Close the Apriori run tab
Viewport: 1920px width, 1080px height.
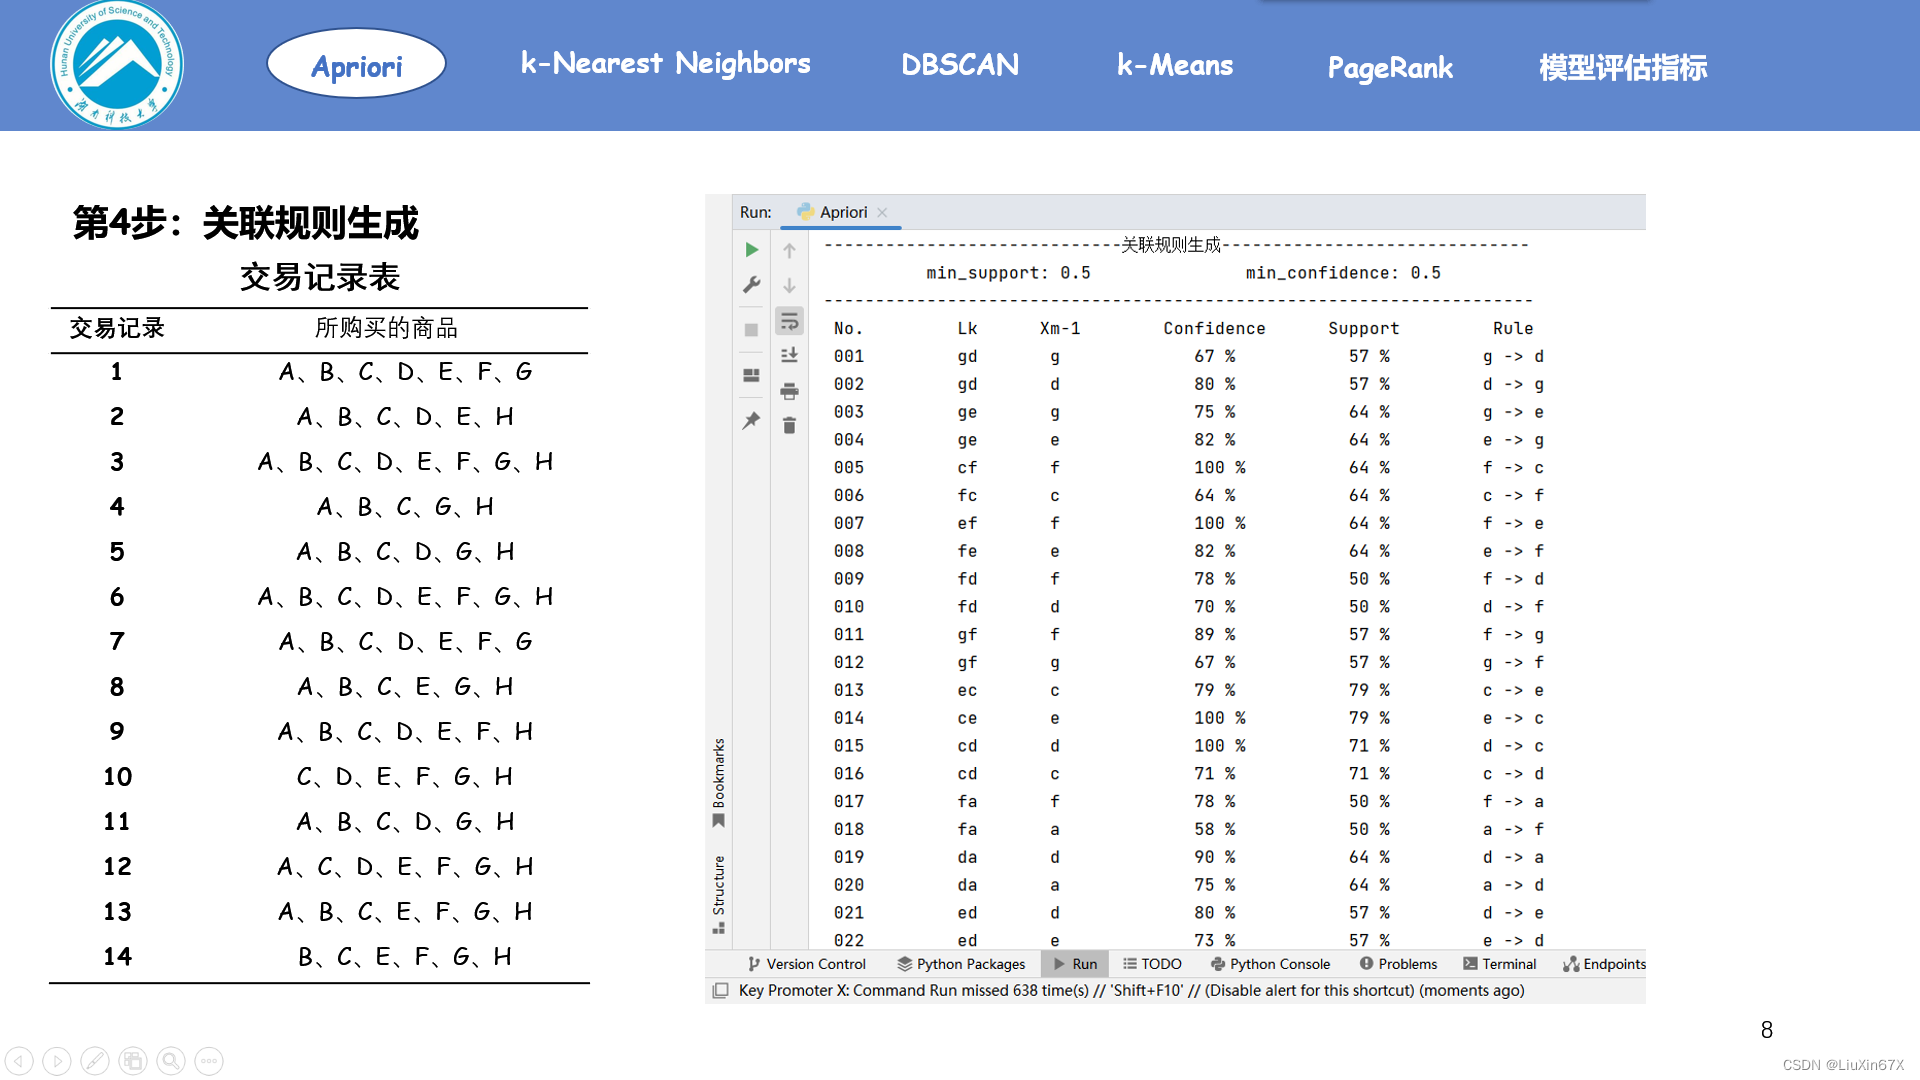click(x=882, y=212)
